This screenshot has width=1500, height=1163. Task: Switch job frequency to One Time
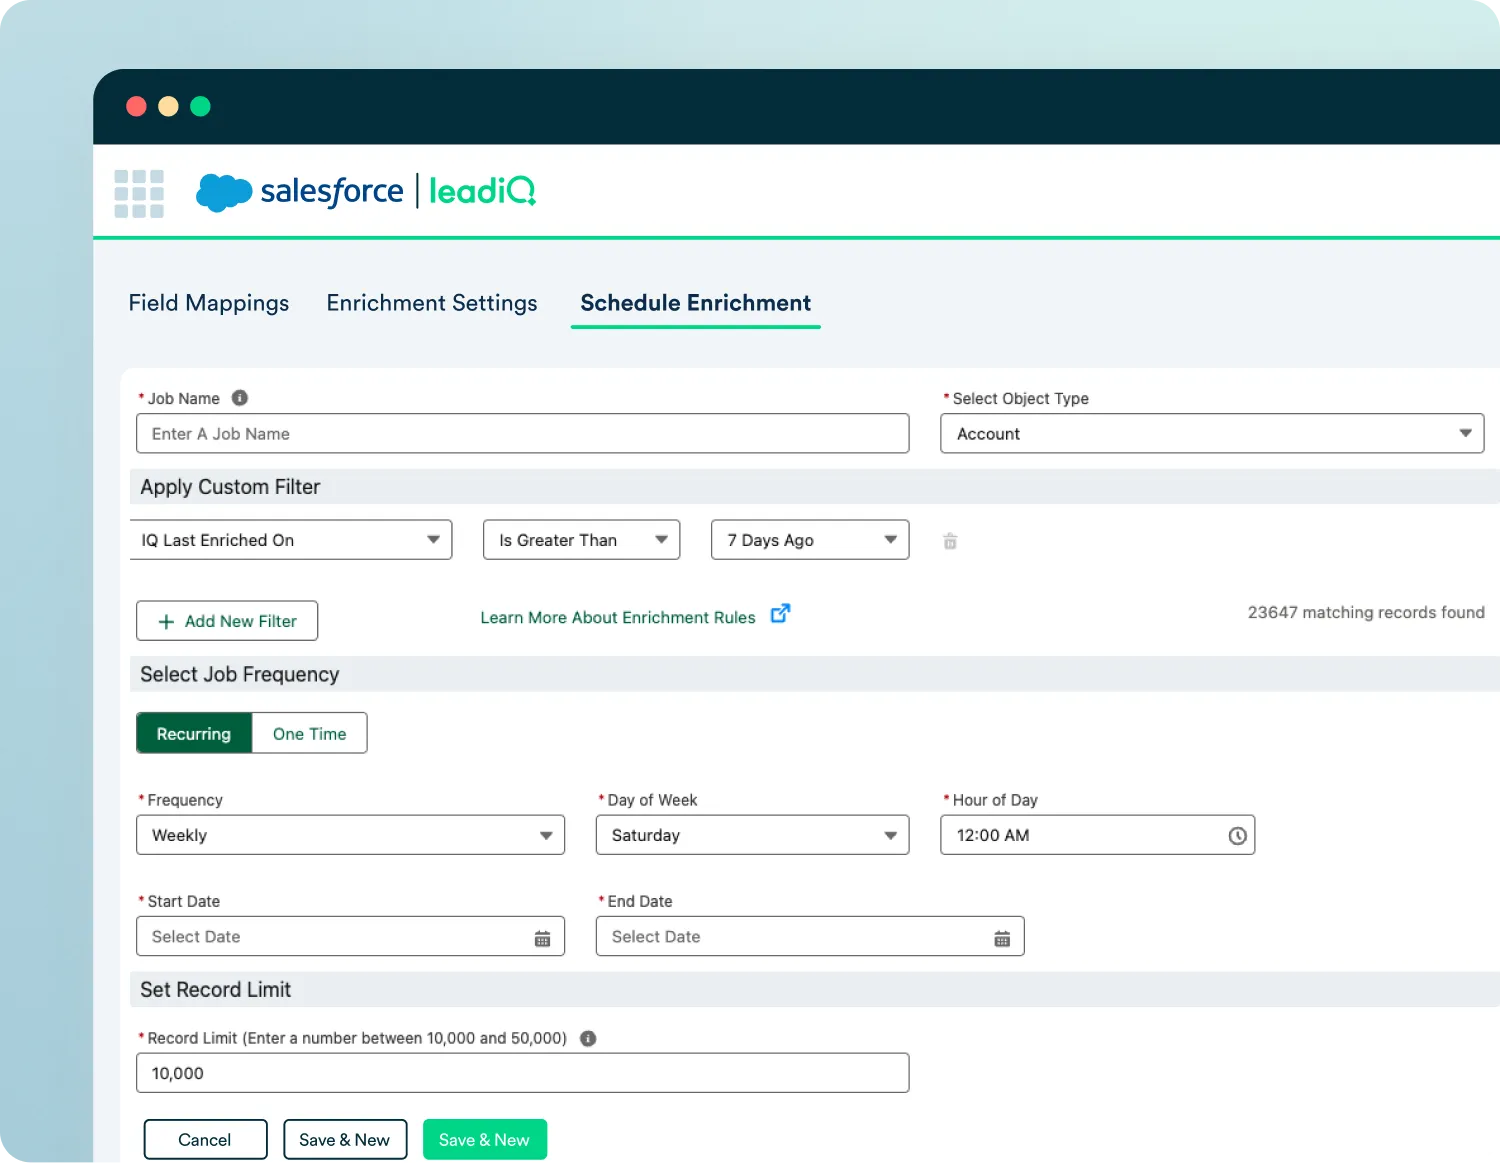pos(309,733)
